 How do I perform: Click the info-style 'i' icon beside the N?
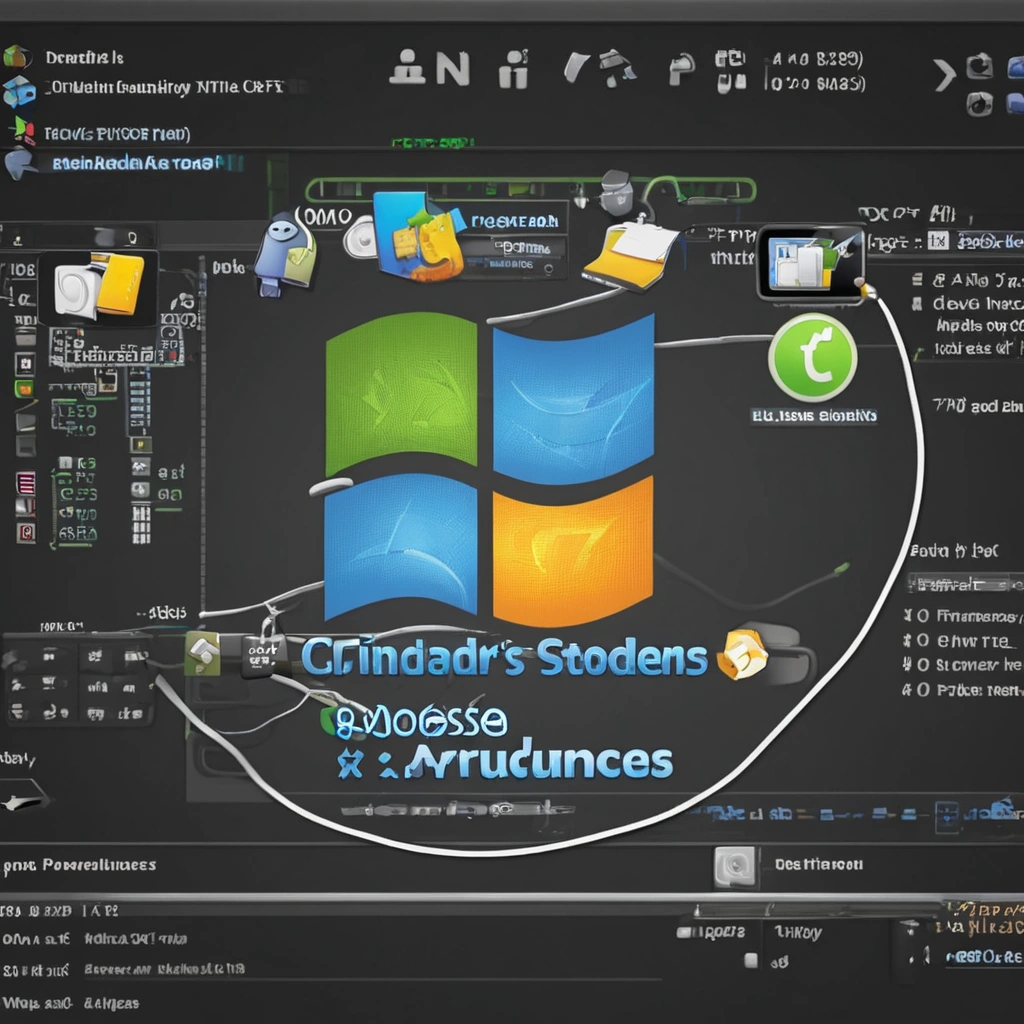[514, 69]
